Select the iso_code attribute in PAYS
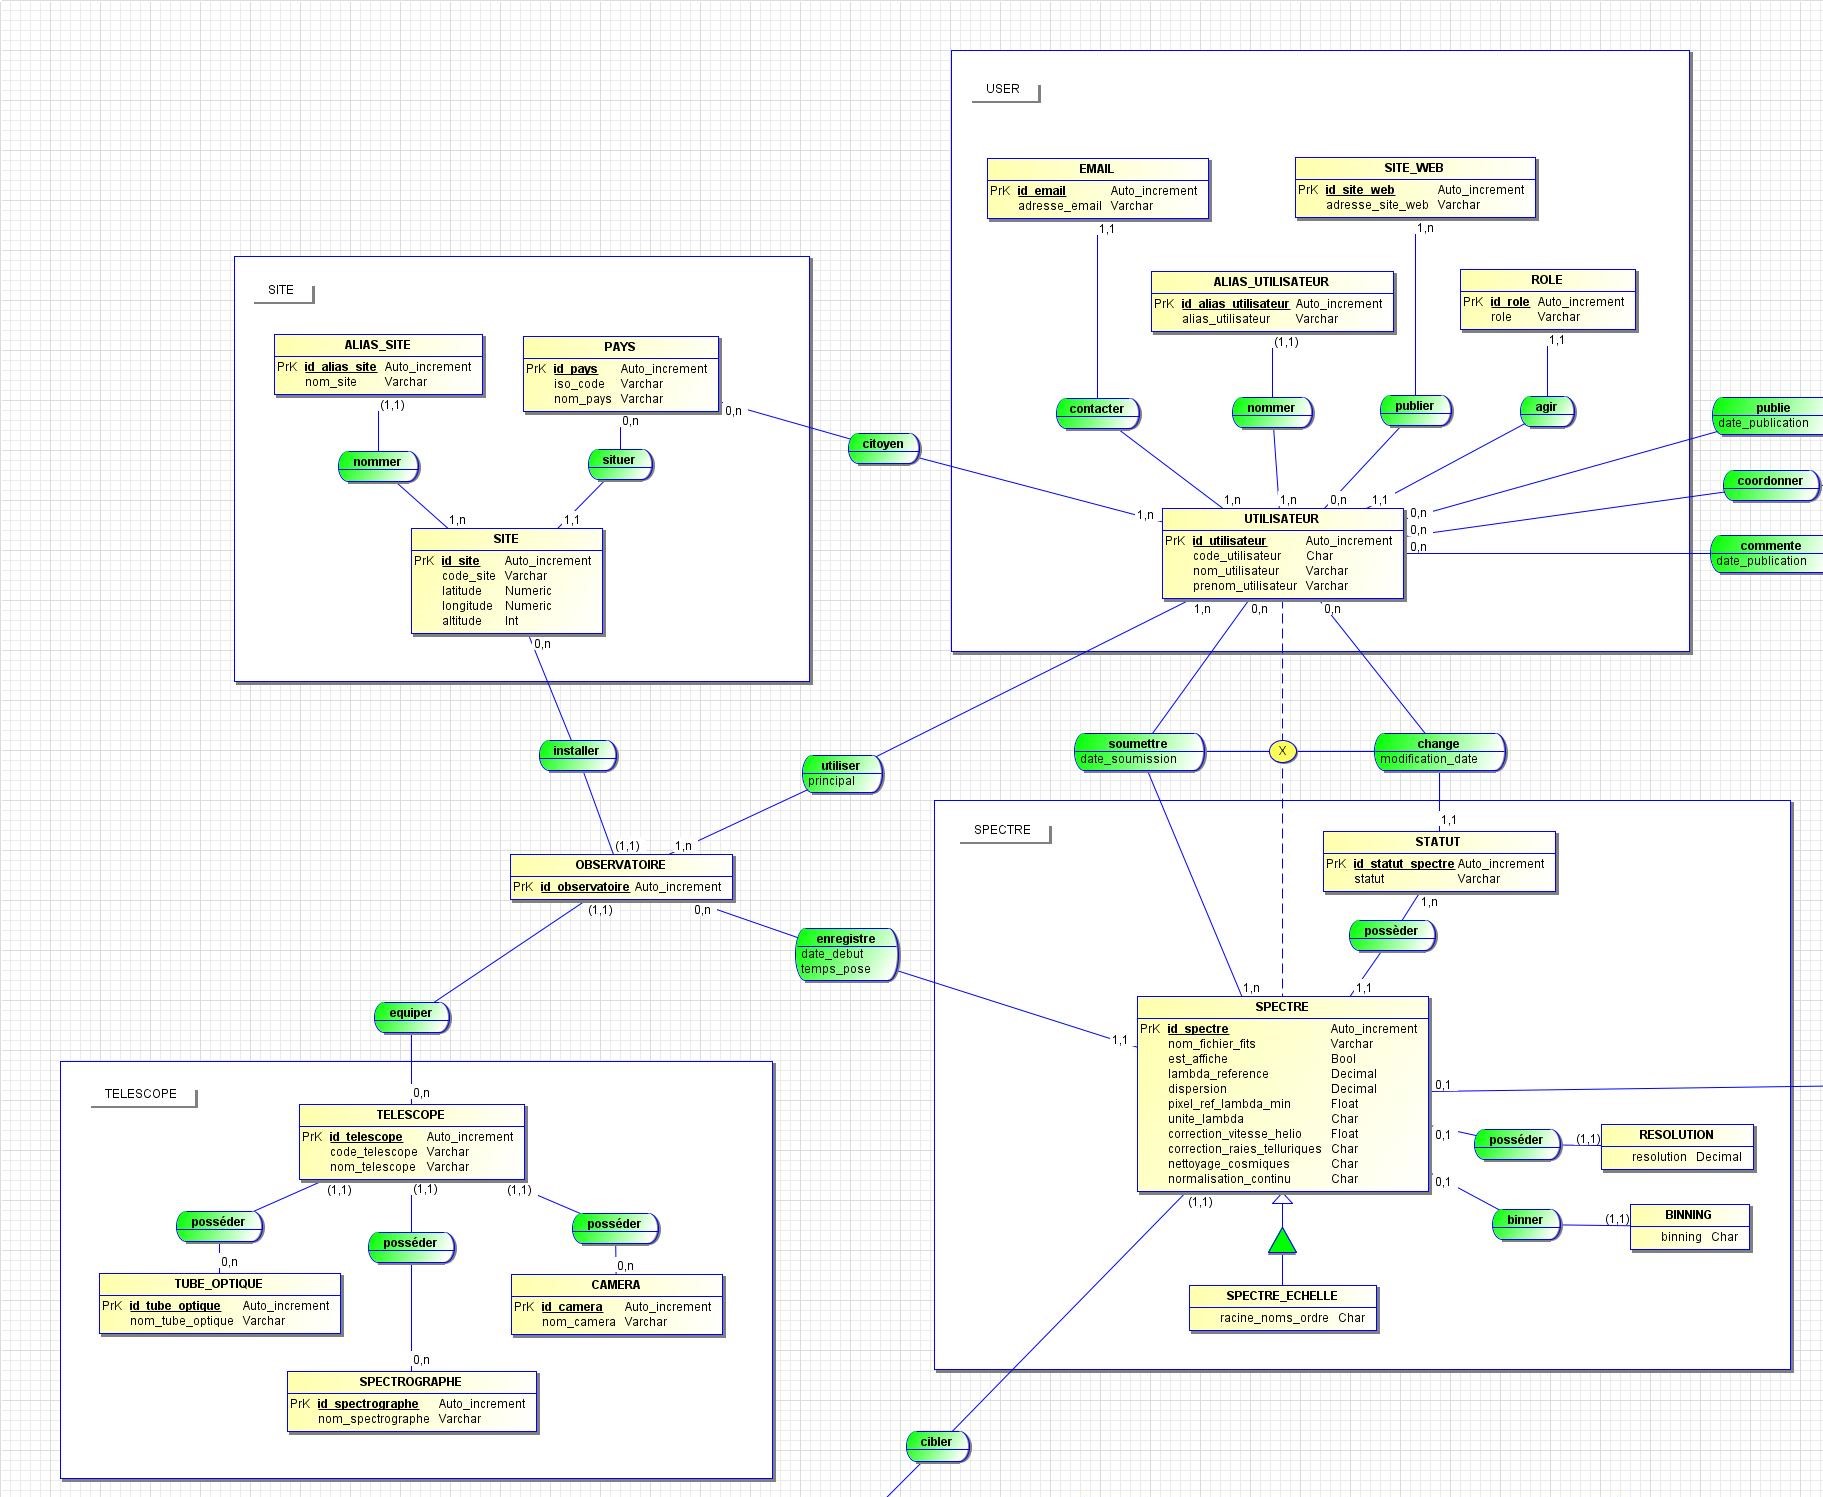Viewport: 1823px width, 1497px height. [x=580, y=384]
